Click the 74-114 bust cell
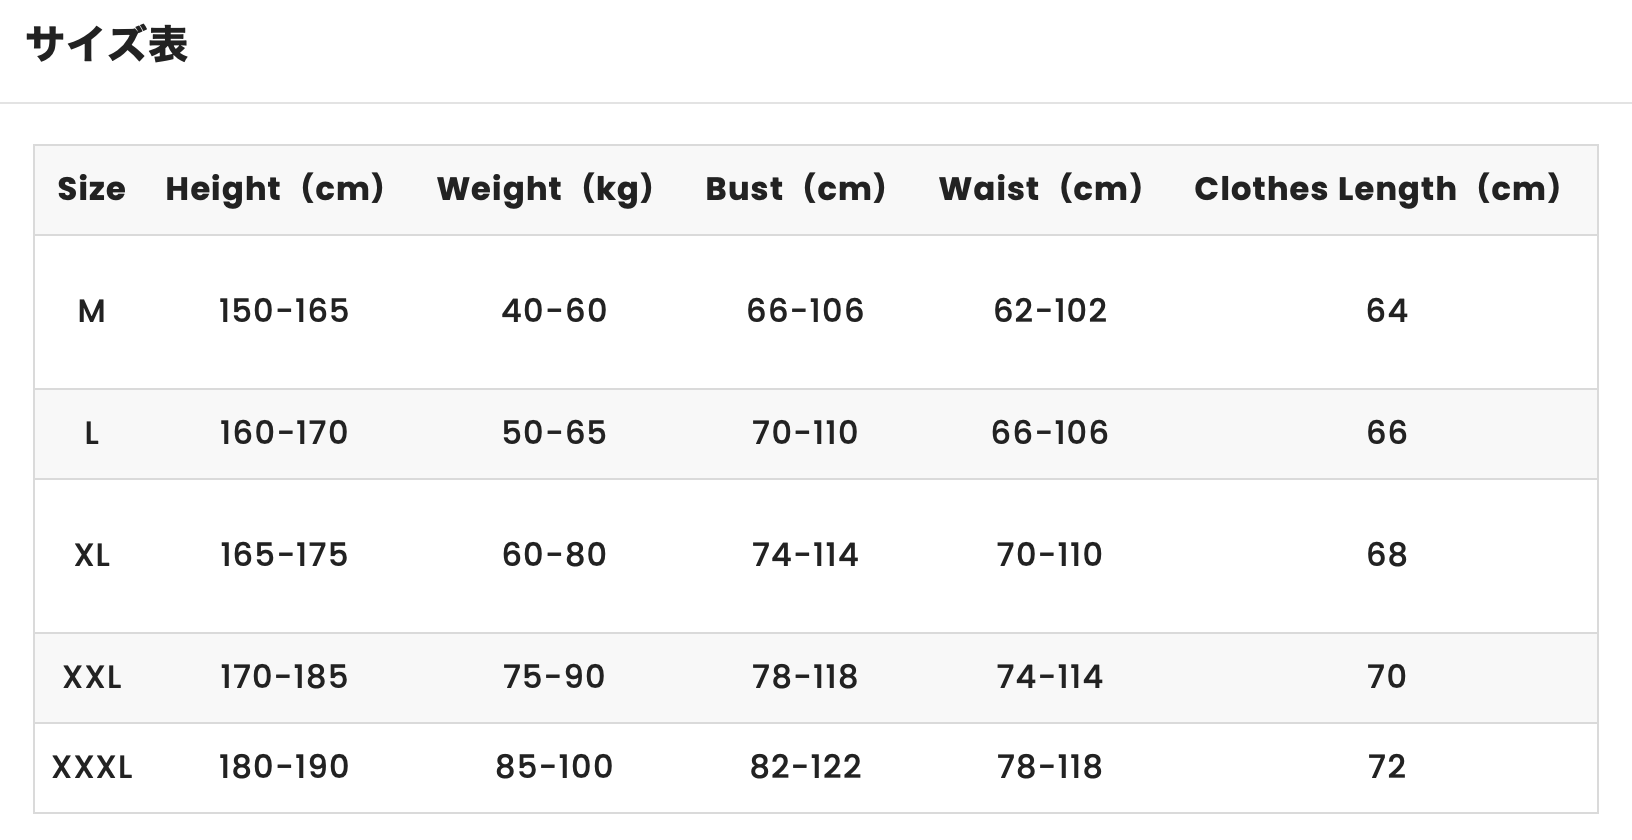This screenshot has width=1632, height=840. pyautogui.click(x=805, y=555)
